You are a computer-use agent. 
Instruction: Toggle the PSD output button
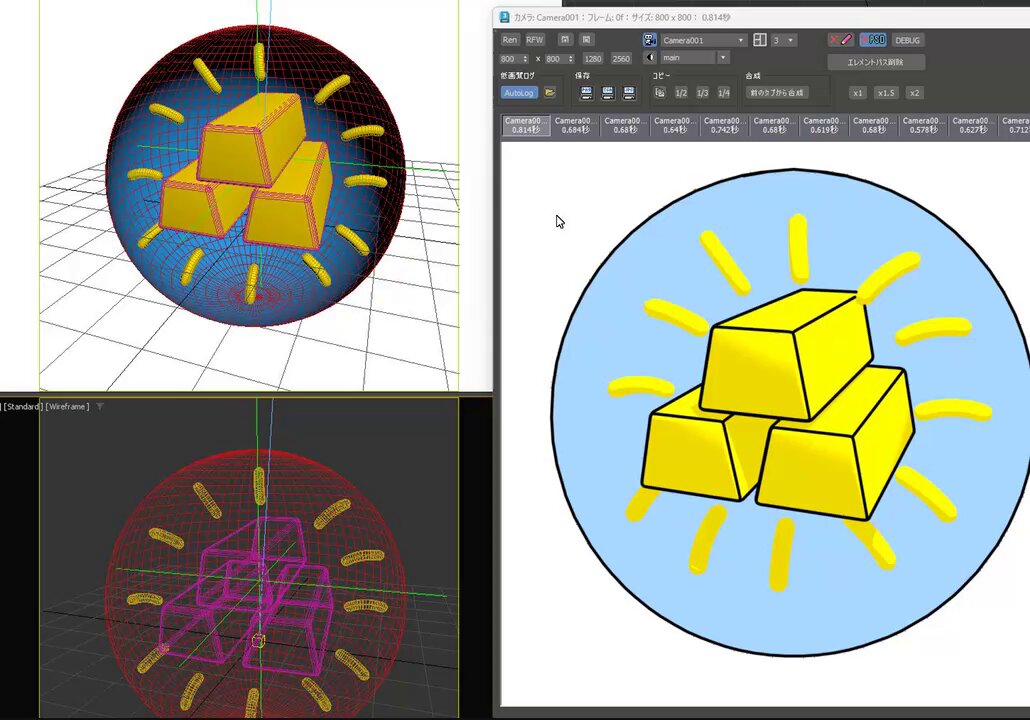tap(873, 40)
